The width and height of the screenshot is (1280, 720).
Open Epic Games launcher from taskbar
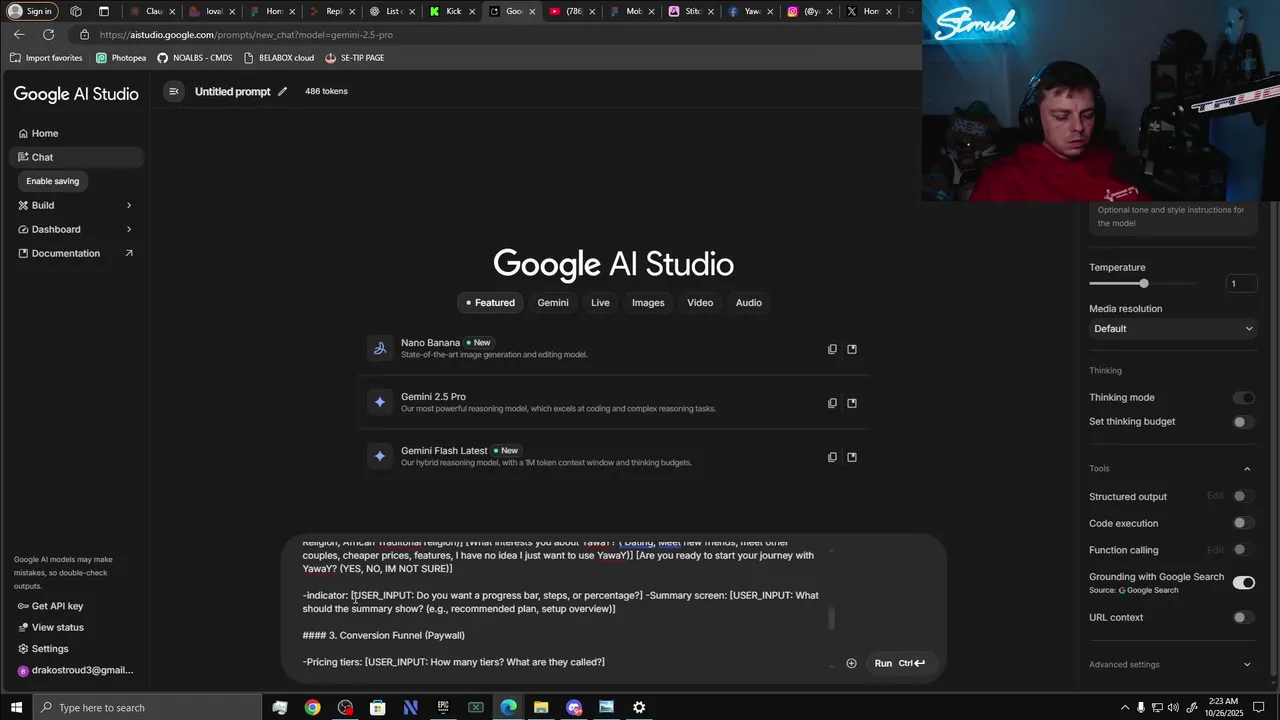[x=443, y=707]
